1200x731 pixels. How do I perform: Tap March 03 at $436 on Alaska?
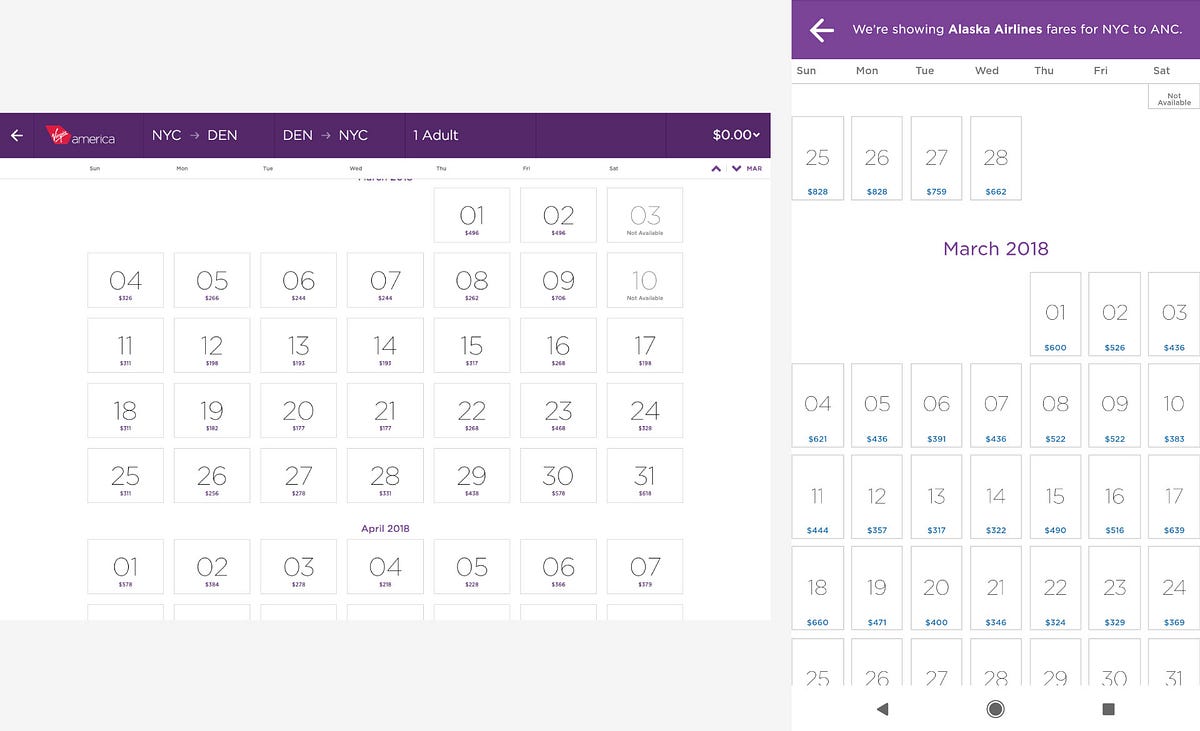(1174, 314)
